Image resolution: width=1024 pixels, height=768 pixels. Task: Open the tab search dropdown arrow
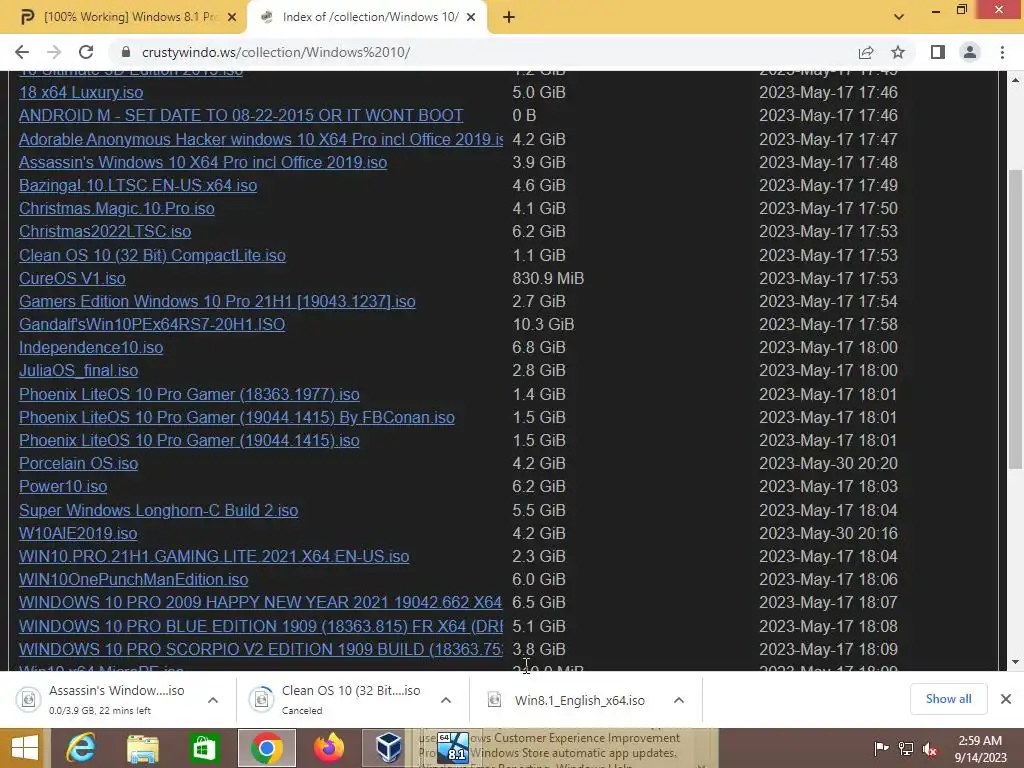pyautogui.click(x=899, y=17)
